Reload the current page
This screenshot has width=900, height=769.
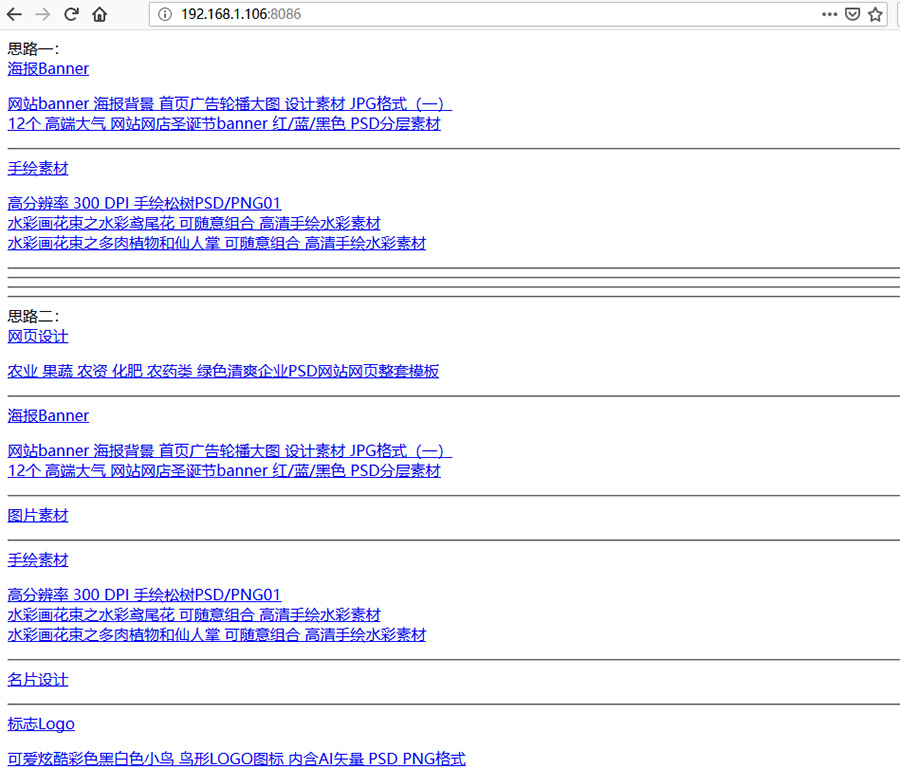click(71, 14)
